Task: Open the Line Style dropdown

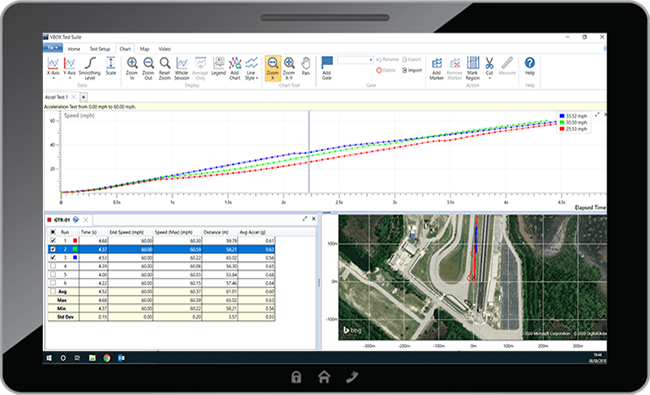Action: pos(251,68)
